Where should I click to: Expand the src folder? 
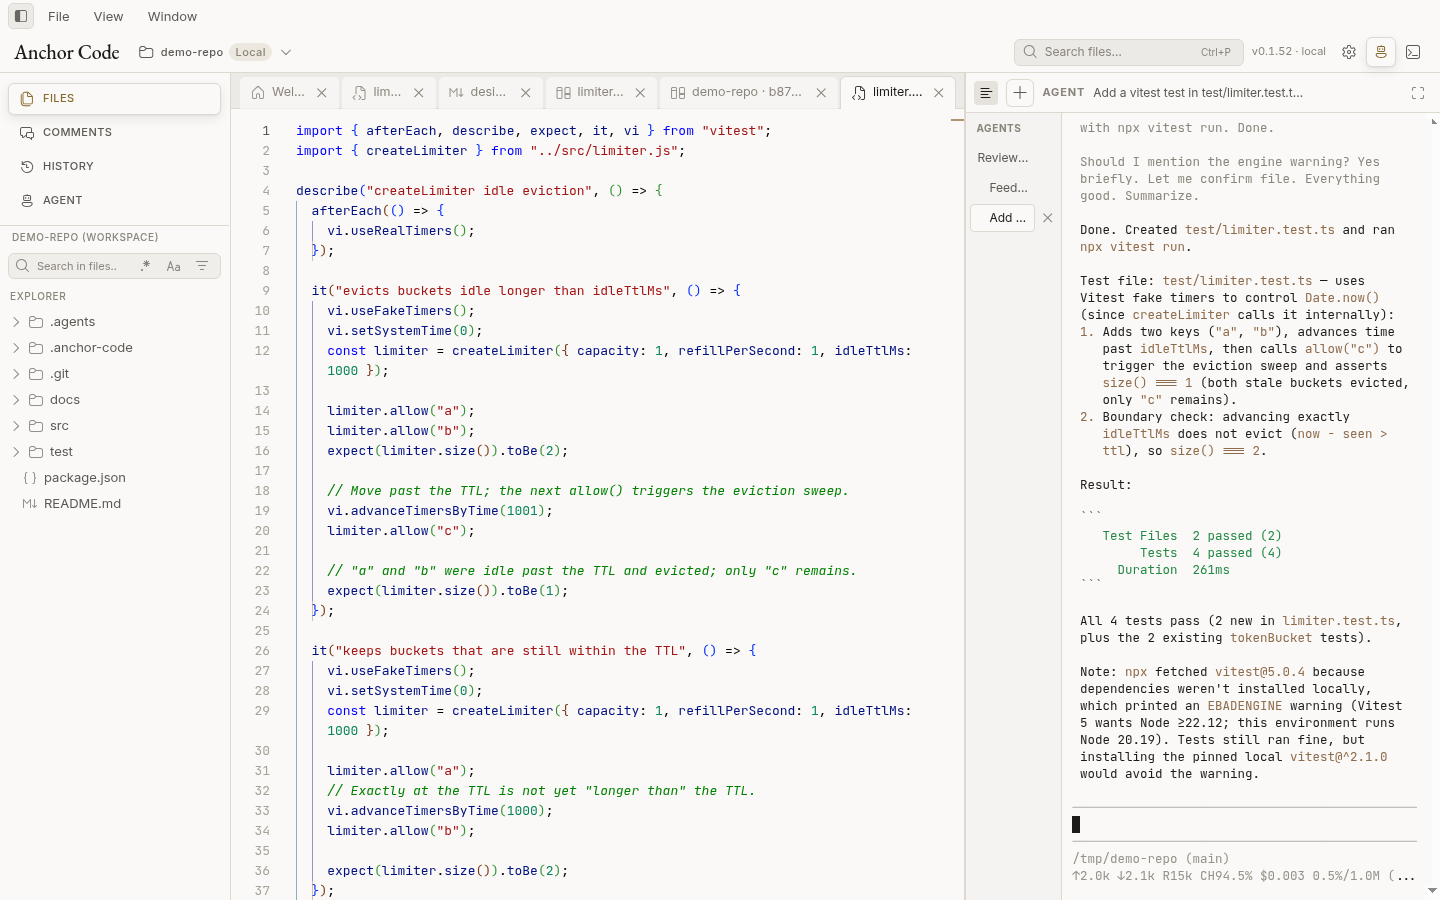pyautogui.click(x=16, y=426)
